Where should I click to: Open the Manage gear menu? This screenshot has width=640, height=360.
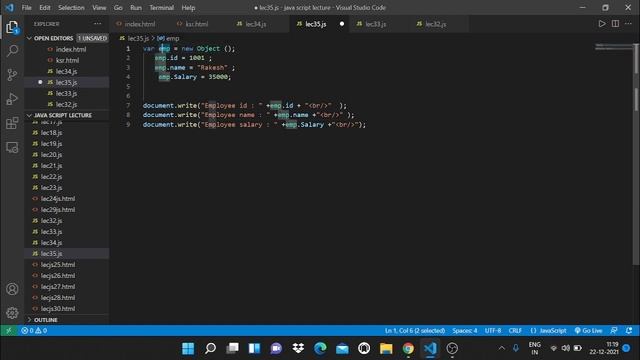12,313
